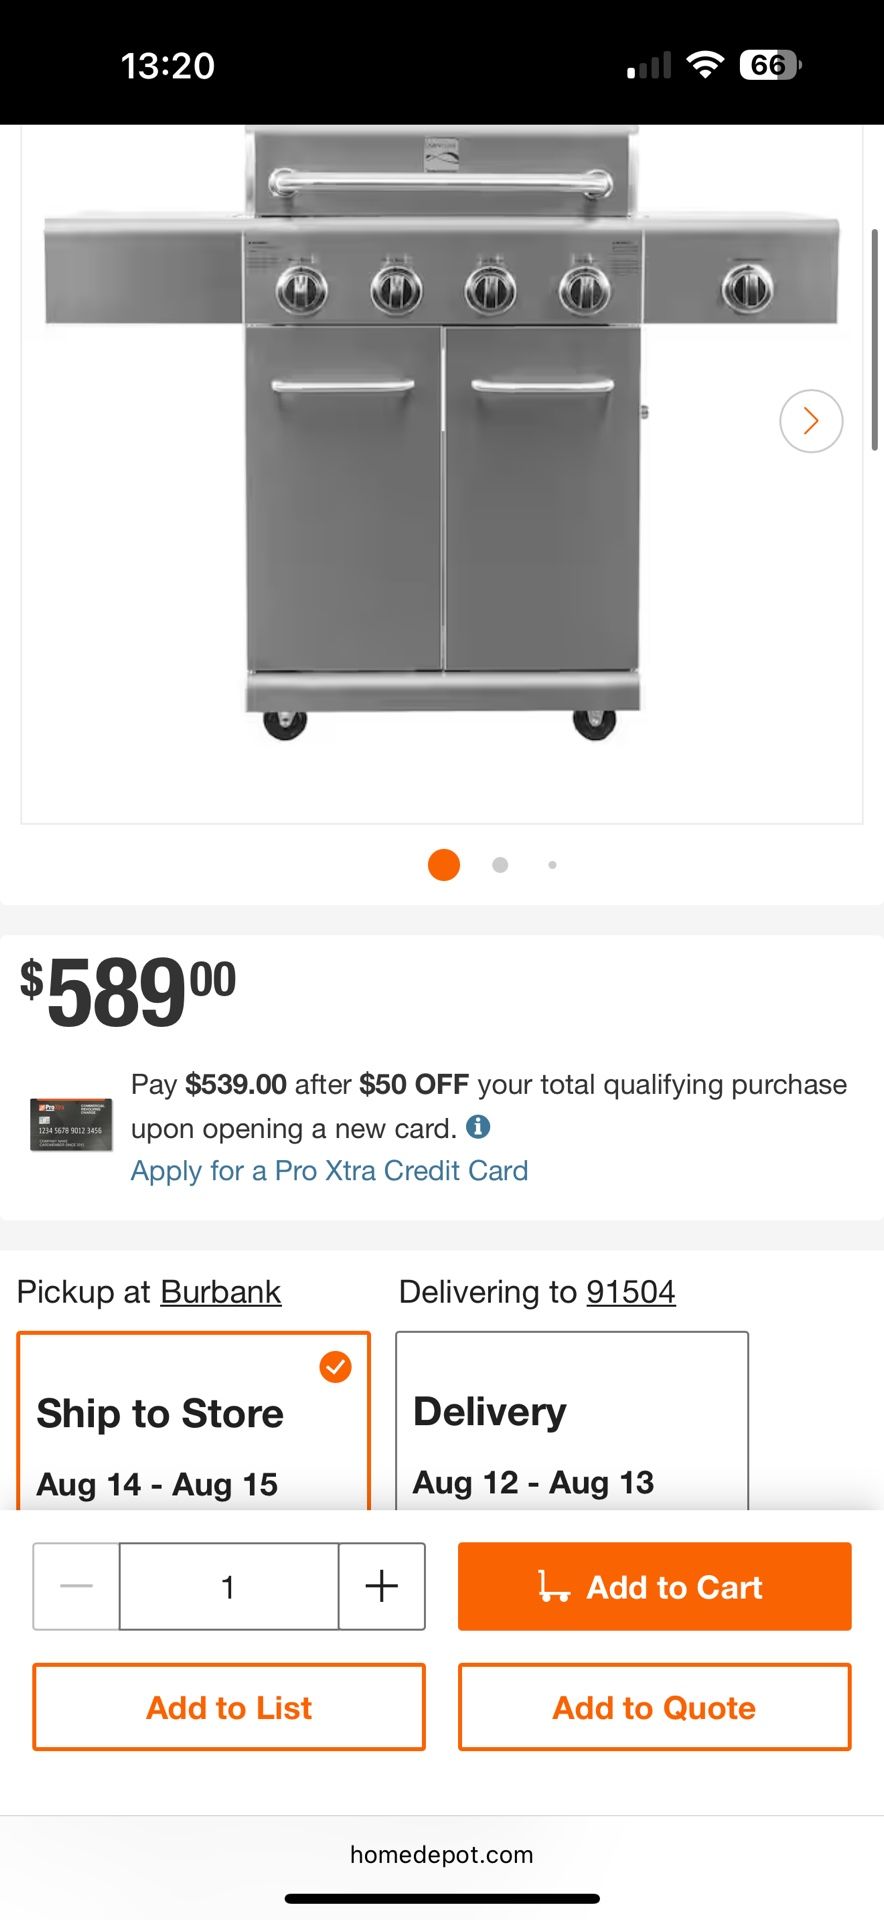884x1920 pixels.
Task: Expand the next product photo with the arrow
Action: point(811,421)
